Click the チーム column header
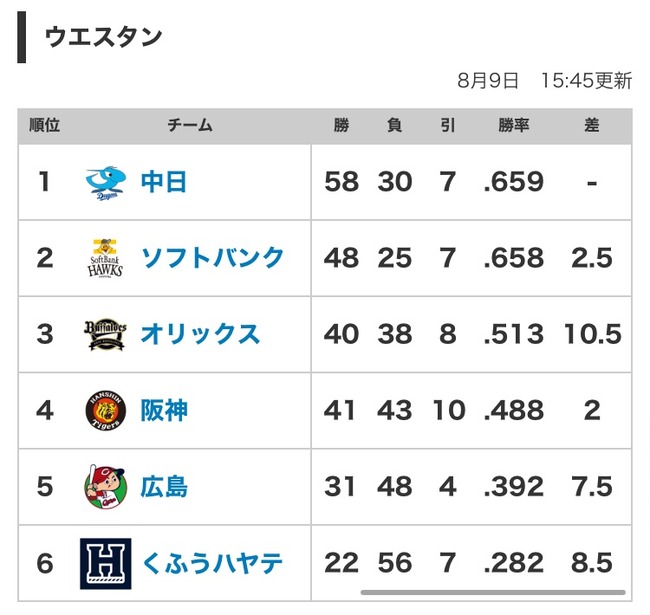The width and height of the screenshot is (650, 615). click(190, 125)
